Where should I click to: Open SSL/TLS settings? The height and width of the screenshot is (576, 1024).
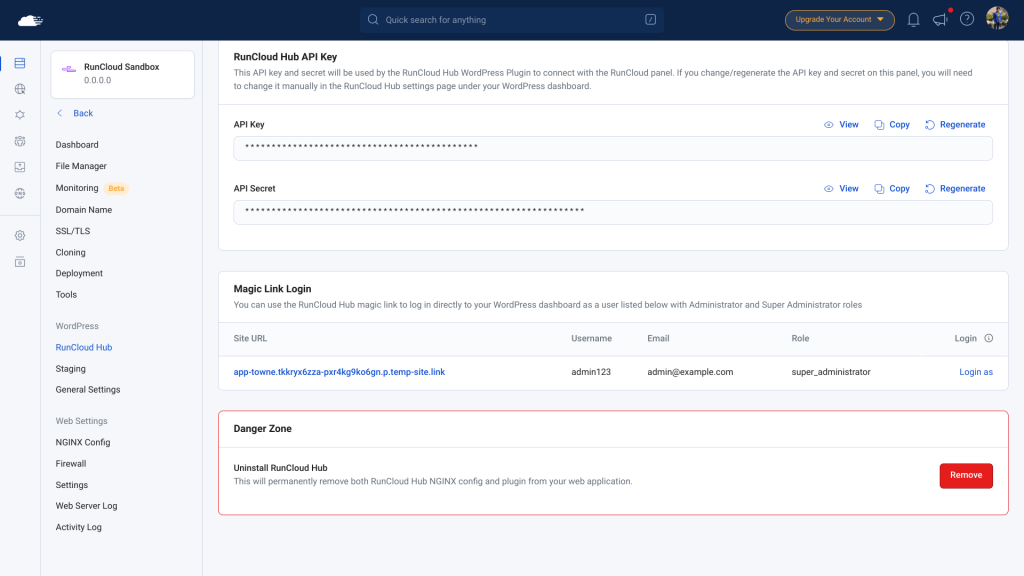tap(72, 231)
